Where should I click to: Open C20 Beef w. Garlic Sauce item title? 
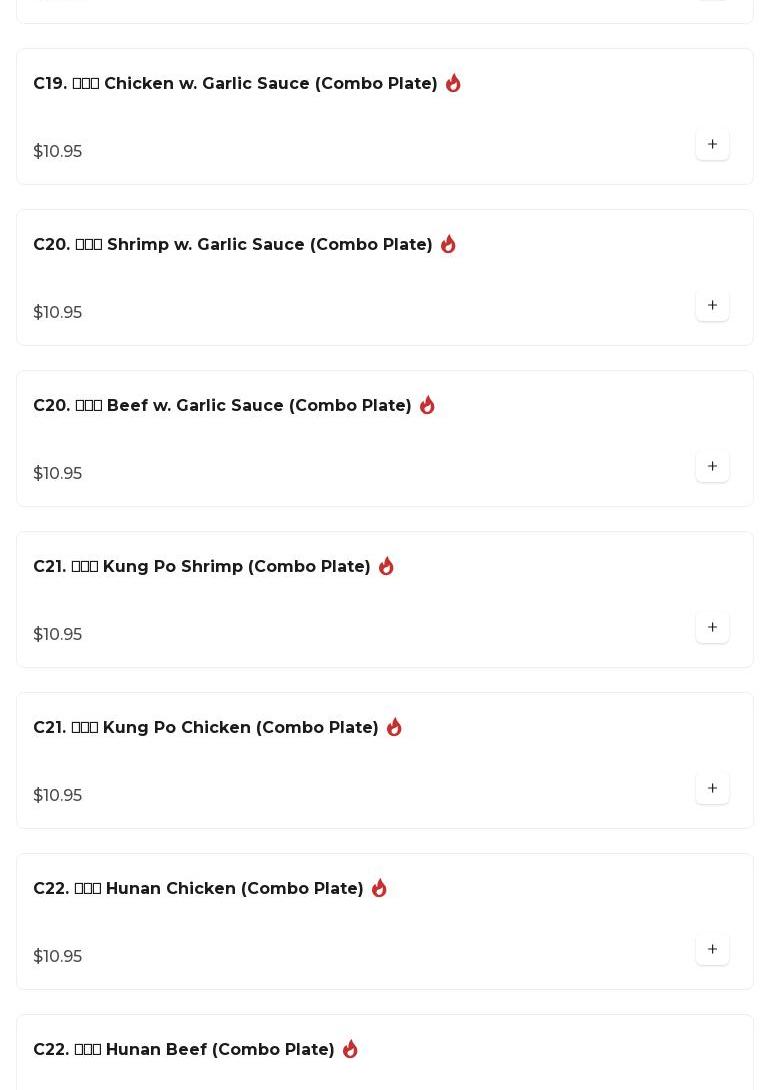(x=222, y=405)
